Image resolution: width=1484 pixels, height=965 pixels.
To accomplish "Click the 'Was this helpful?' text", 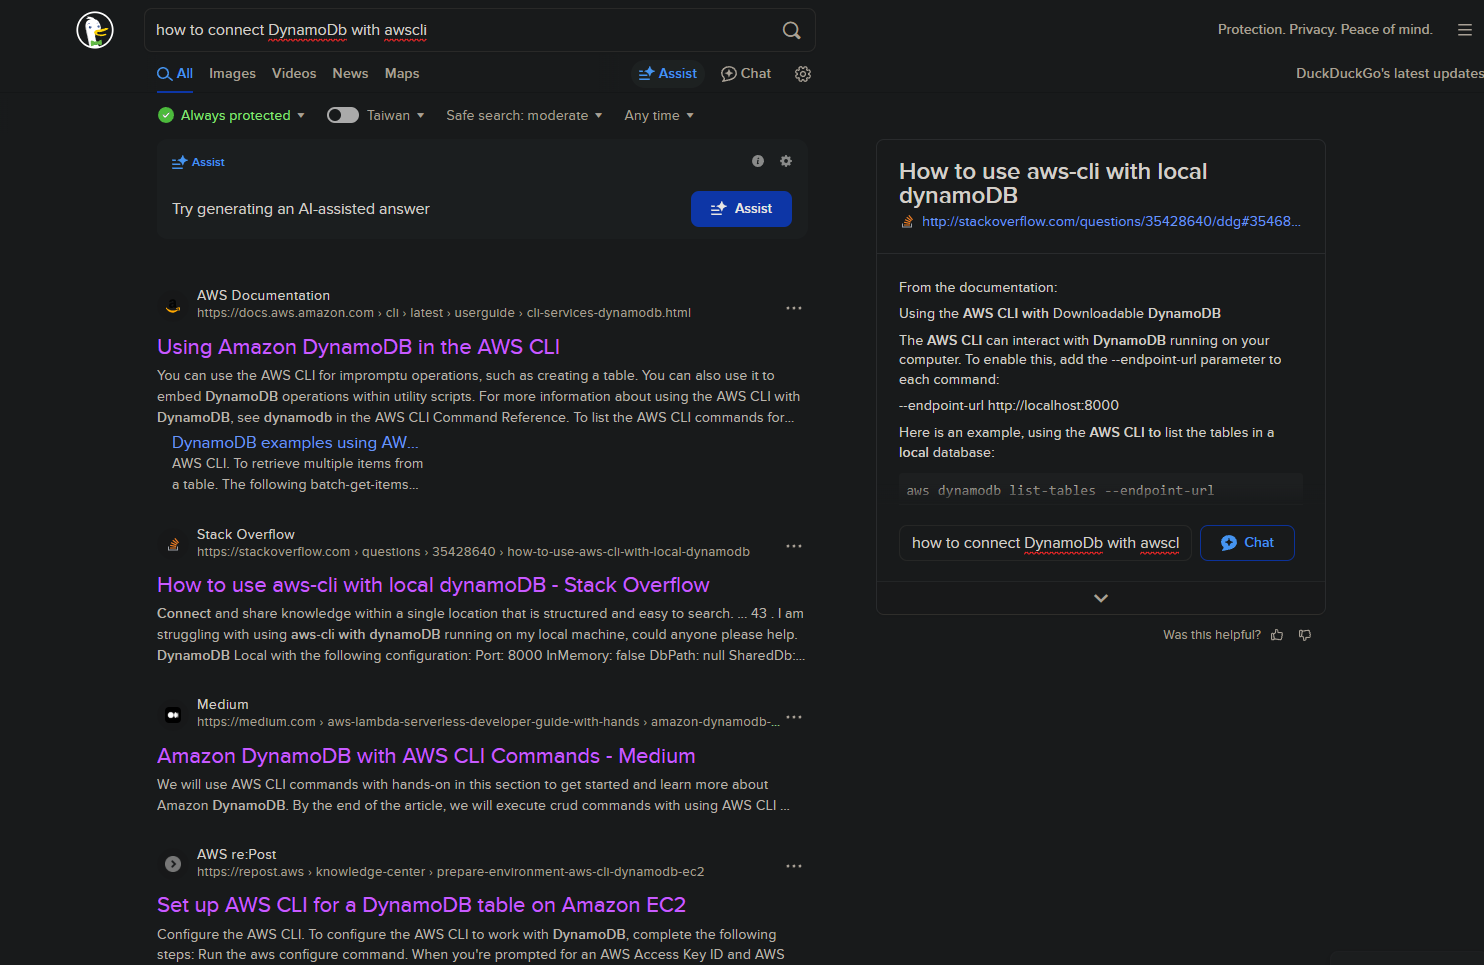I will [1212, 635].
